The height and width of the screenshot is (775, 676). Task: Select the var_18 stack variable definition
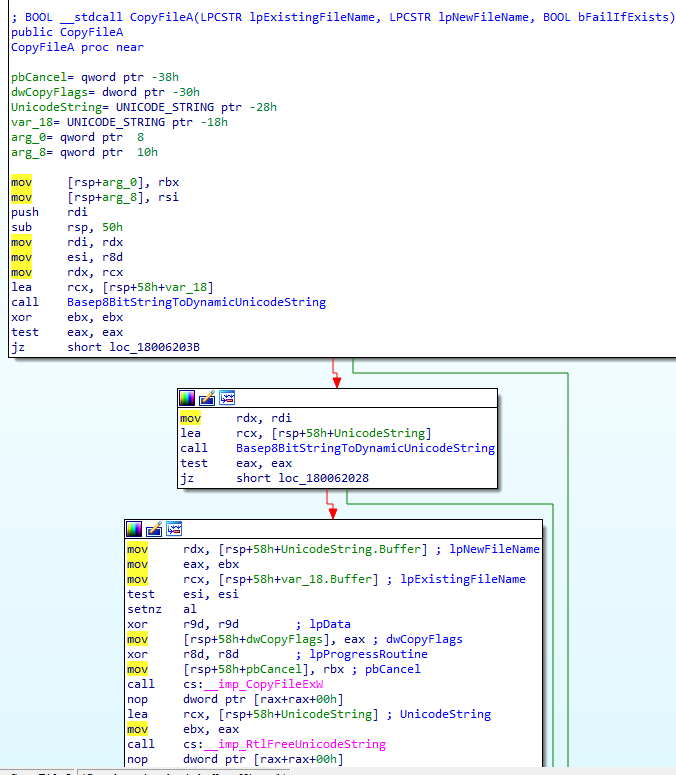pos(120,122)
